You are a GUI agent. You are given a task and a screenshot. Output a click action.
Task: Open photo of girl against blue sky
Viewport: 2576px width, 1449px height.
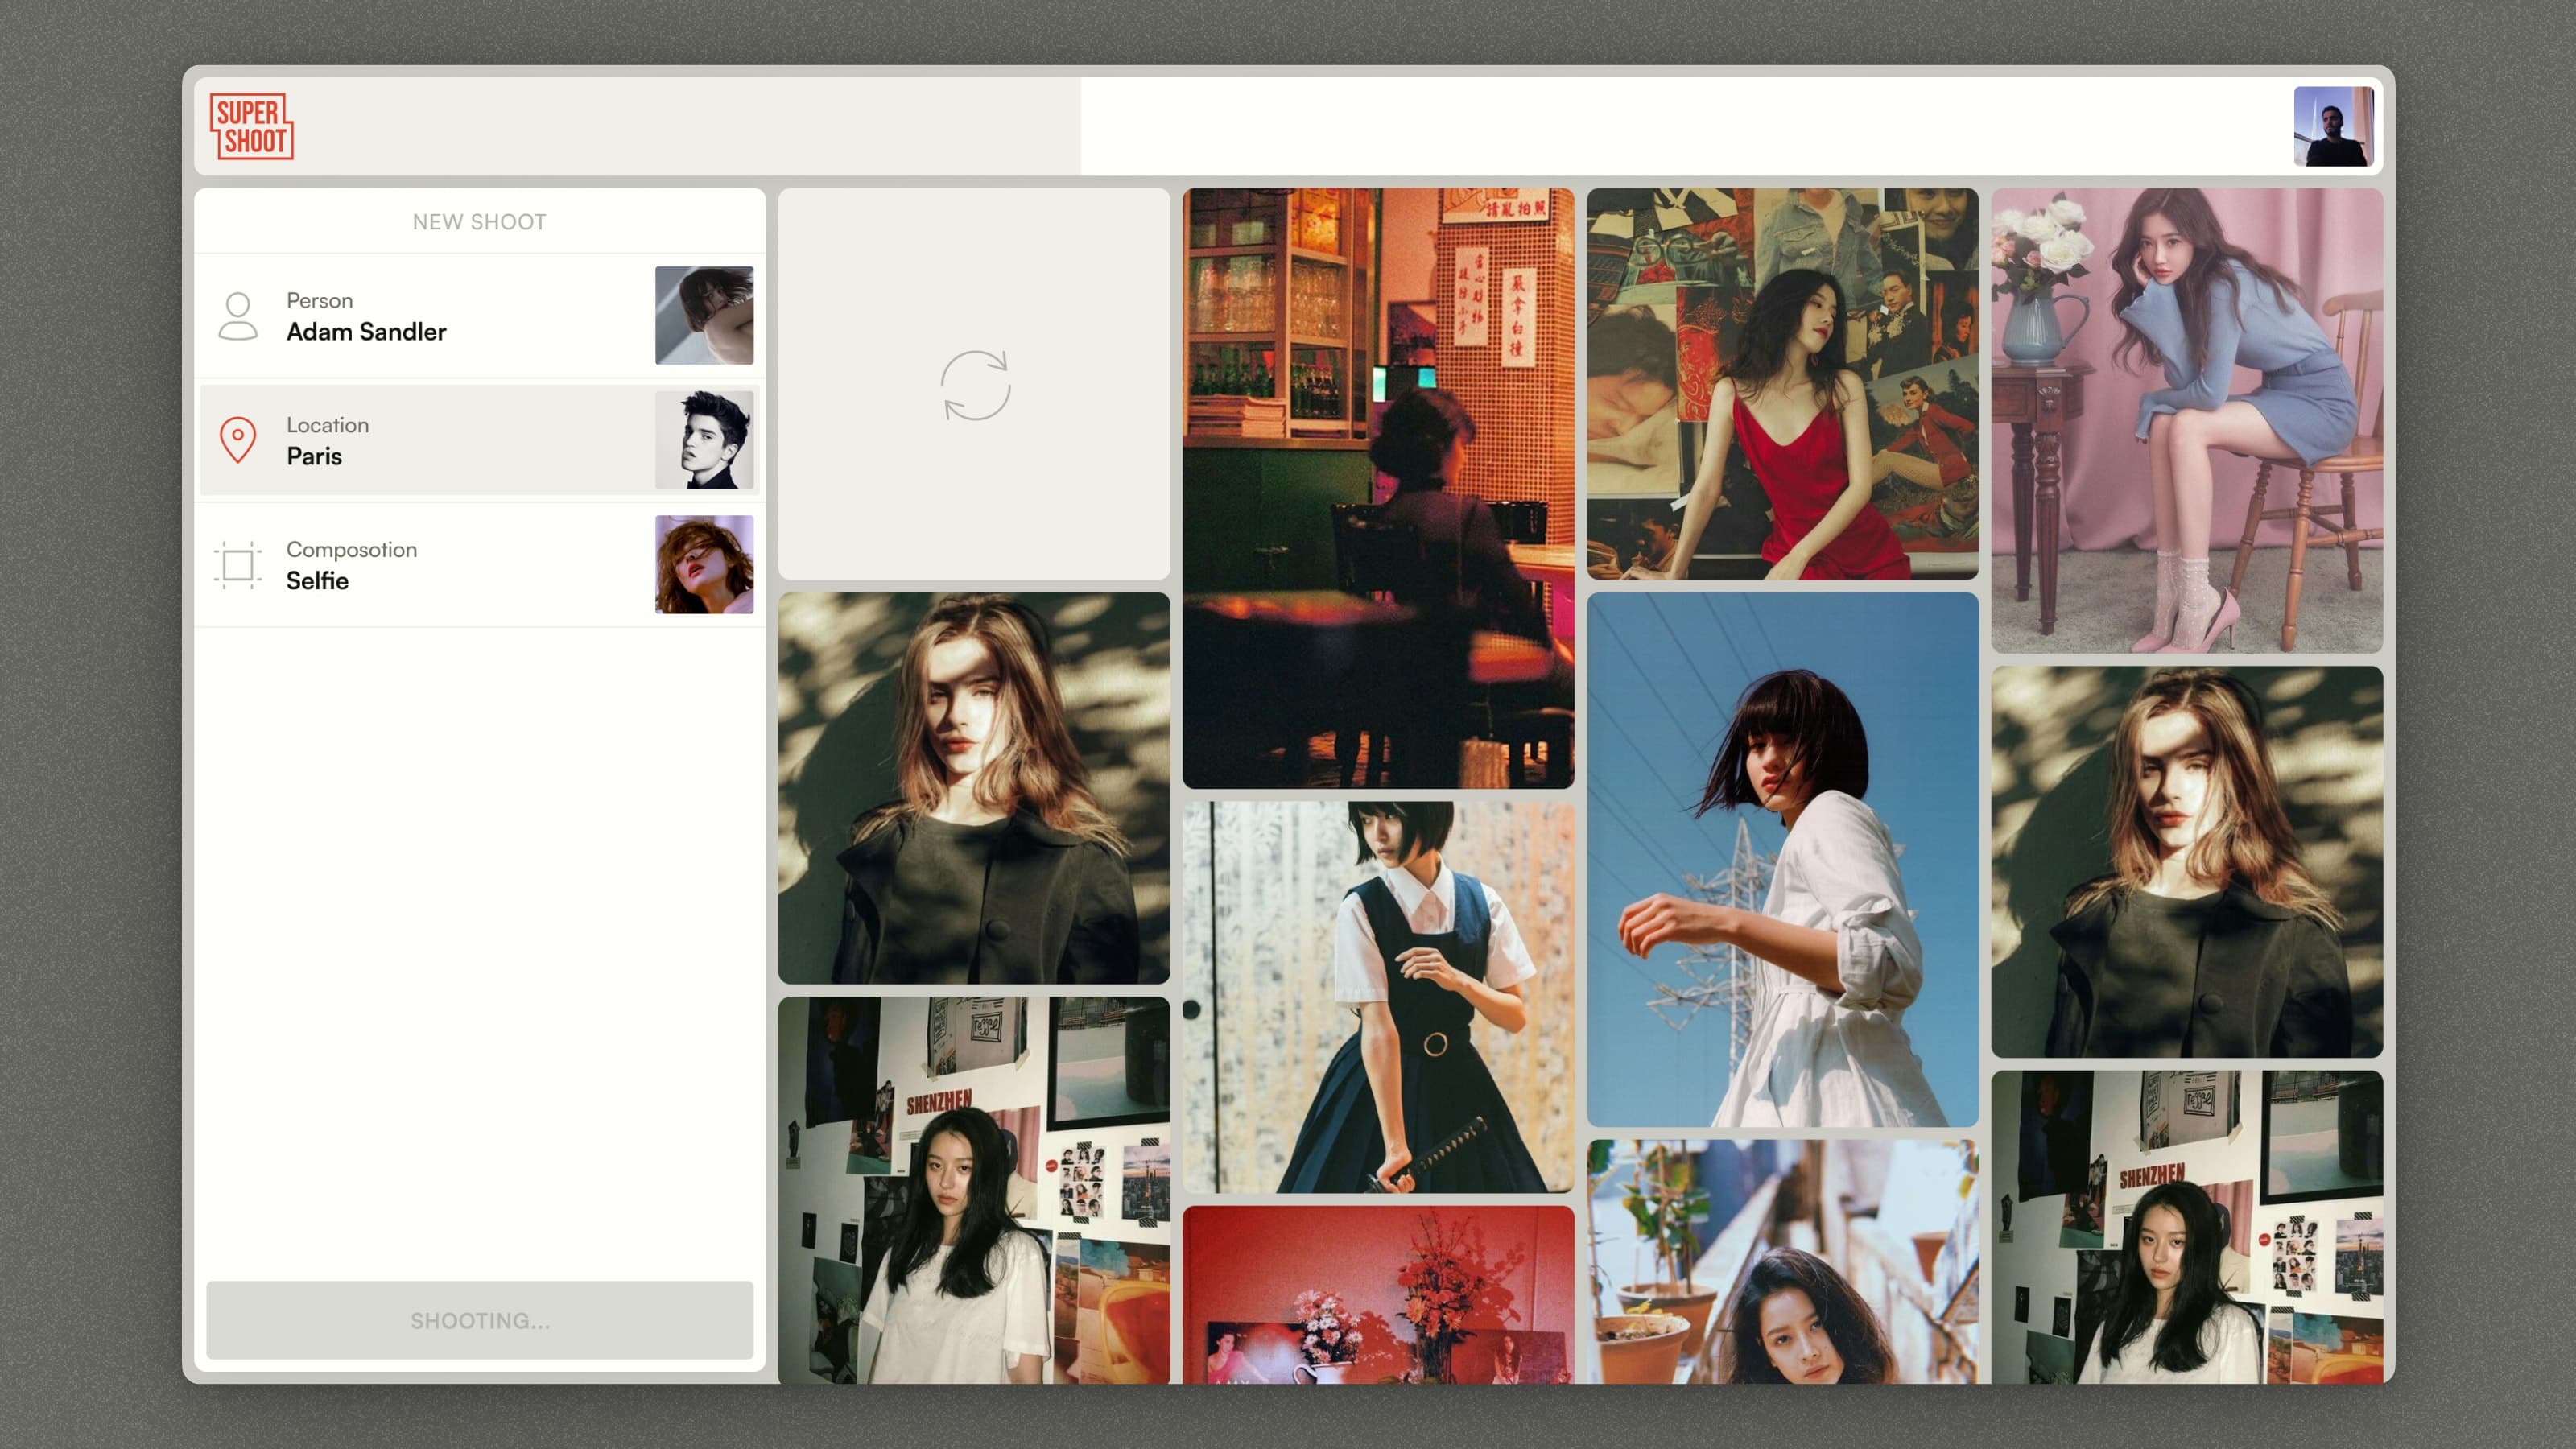1782,860
